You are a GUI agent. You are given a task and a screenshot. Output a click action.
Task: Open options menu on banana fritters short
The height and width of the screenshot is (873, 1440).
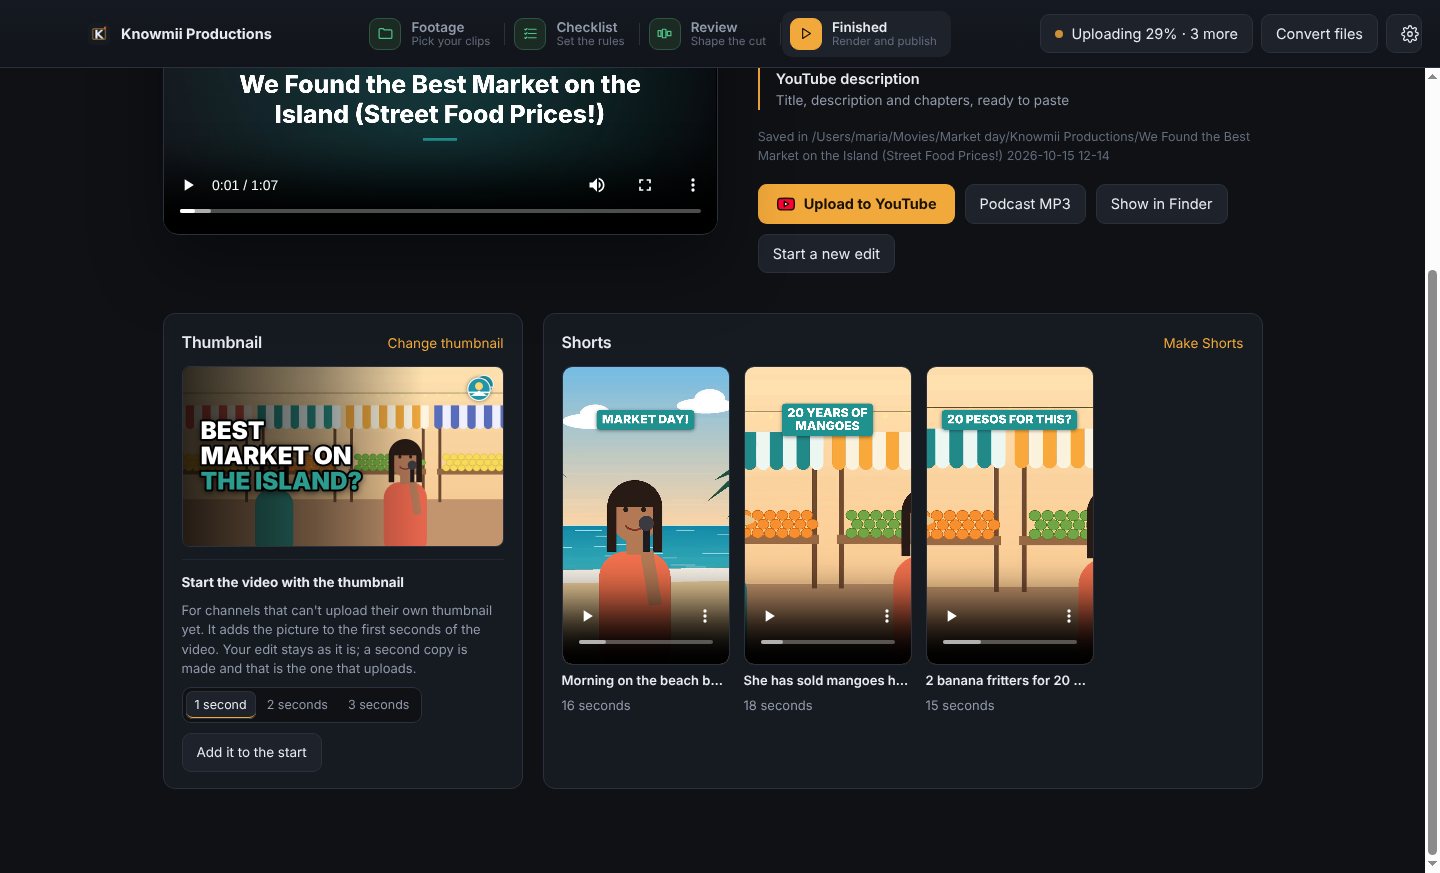click(1069, 616)
